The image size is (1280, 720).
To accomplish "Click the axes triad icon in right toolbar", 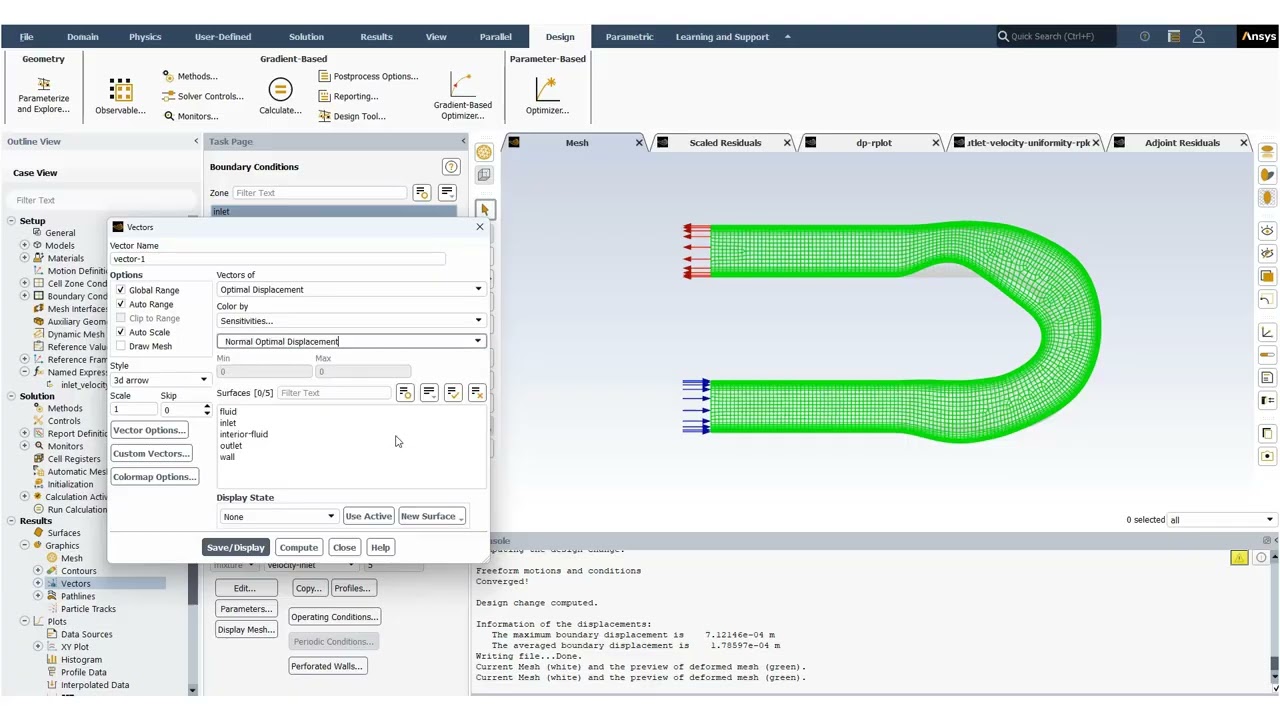I will (x=1267, y=332).
